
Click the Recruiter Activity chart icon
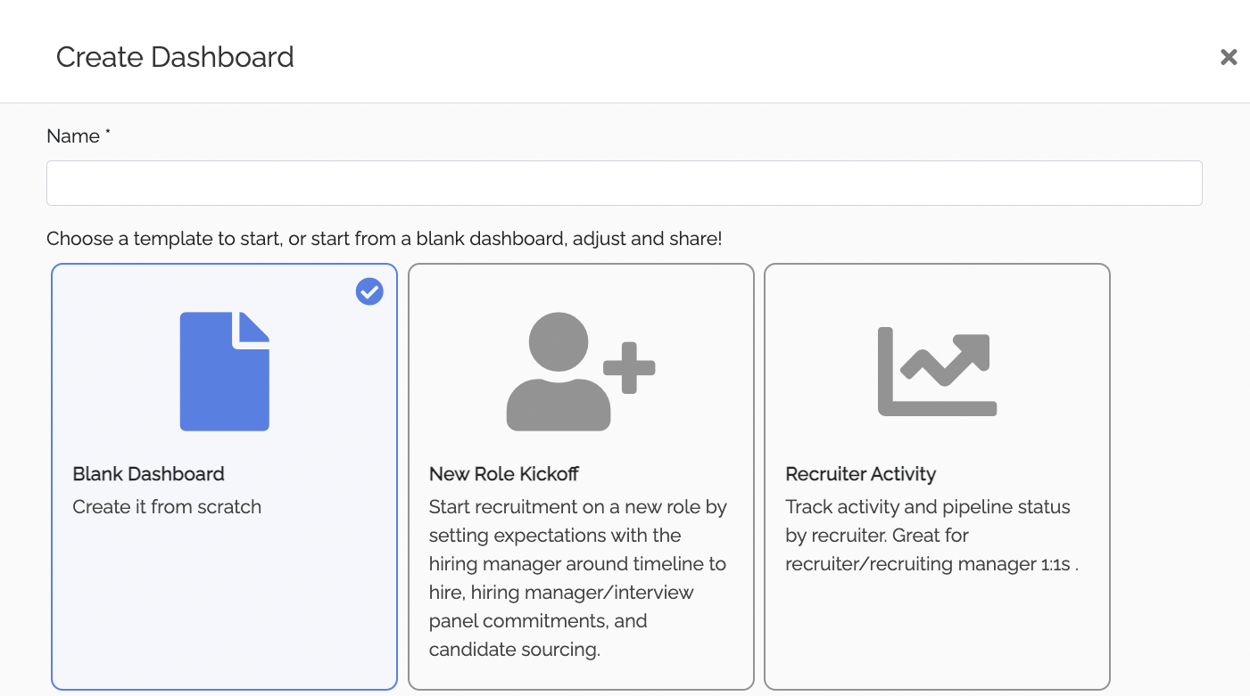pyautogui.click(x=936, y=370)
